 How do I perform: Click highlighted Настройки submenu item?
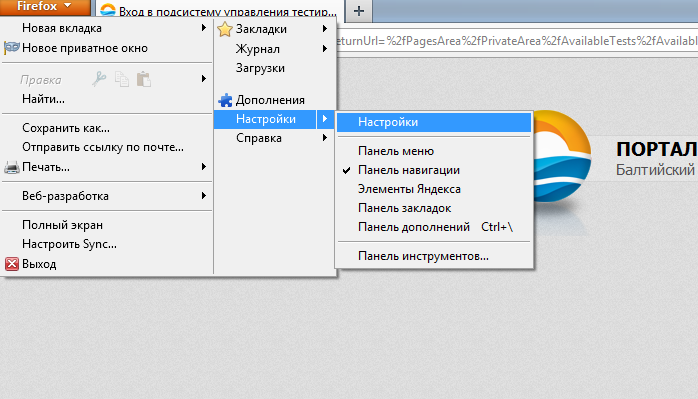click(x=434, y=122)
